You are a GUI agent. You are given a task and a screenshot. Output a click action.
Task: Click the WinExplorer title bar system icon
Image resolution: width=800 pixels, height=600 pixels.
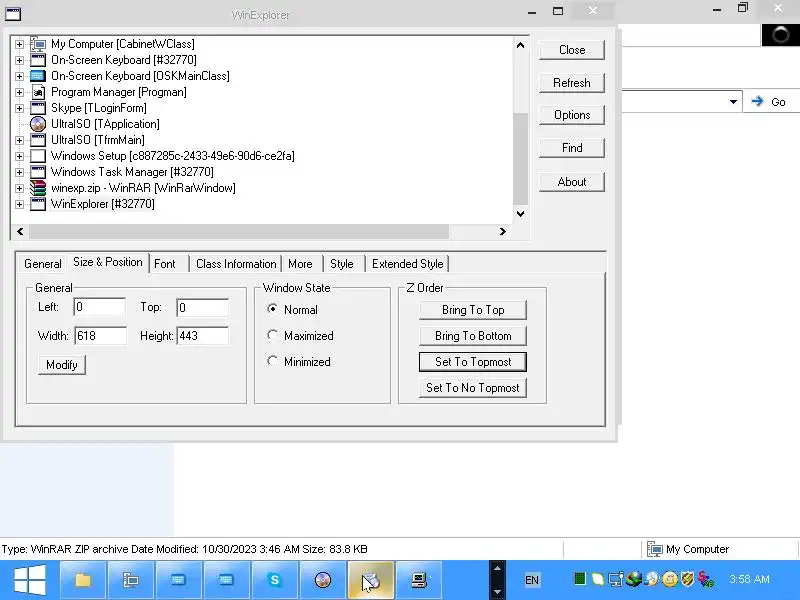click(13, 14)
